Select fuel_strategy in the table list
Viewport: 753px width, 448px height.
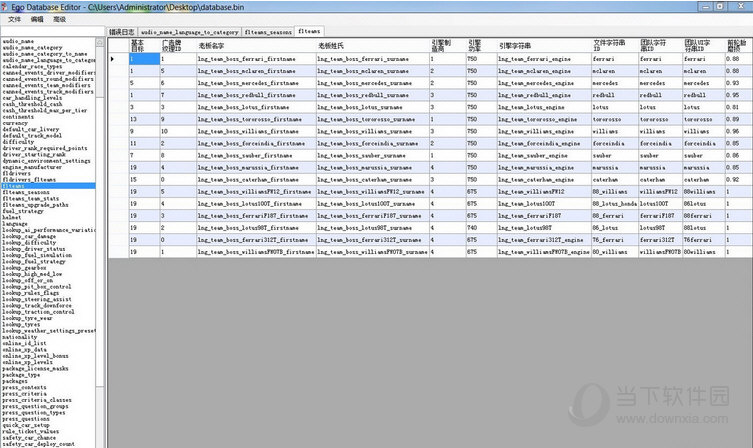coord(23,211)
